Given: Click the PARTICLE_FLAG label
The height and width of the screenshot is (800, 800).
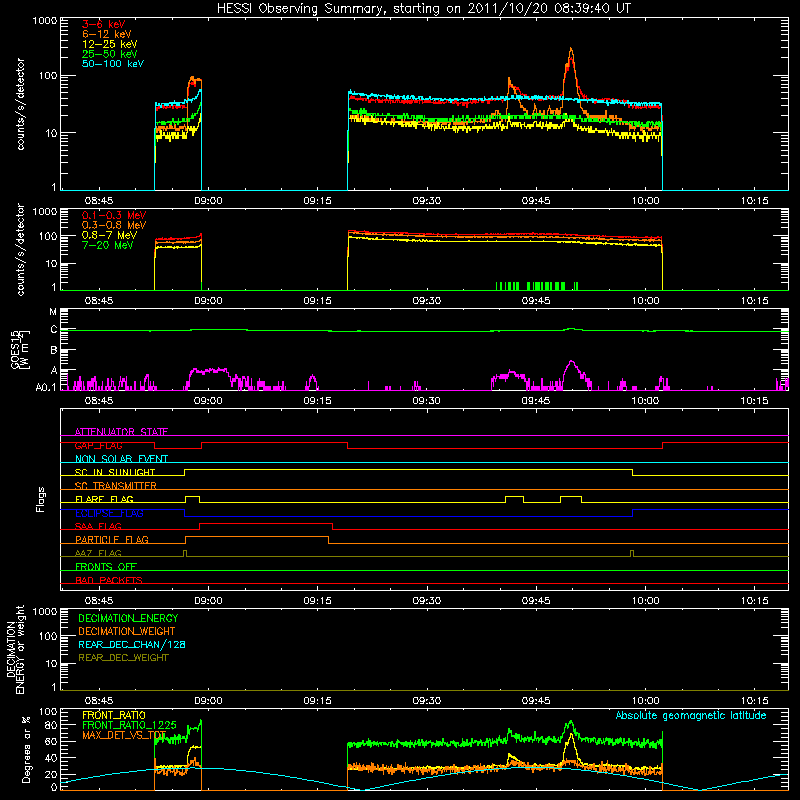Looking at the screenshot, I should point(112,539).
